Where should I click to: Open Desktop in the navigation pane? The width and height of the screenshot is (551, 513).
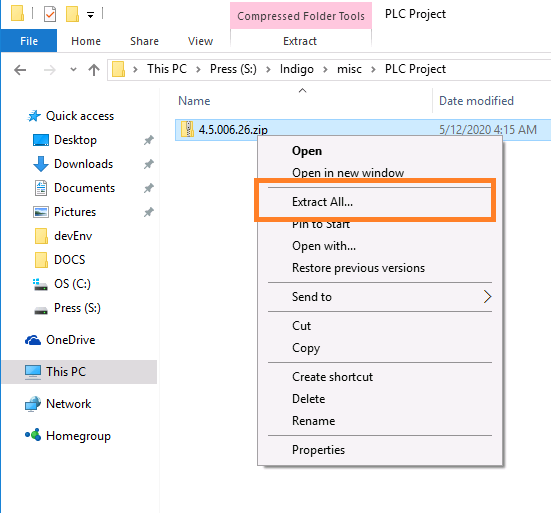[75, 140]
